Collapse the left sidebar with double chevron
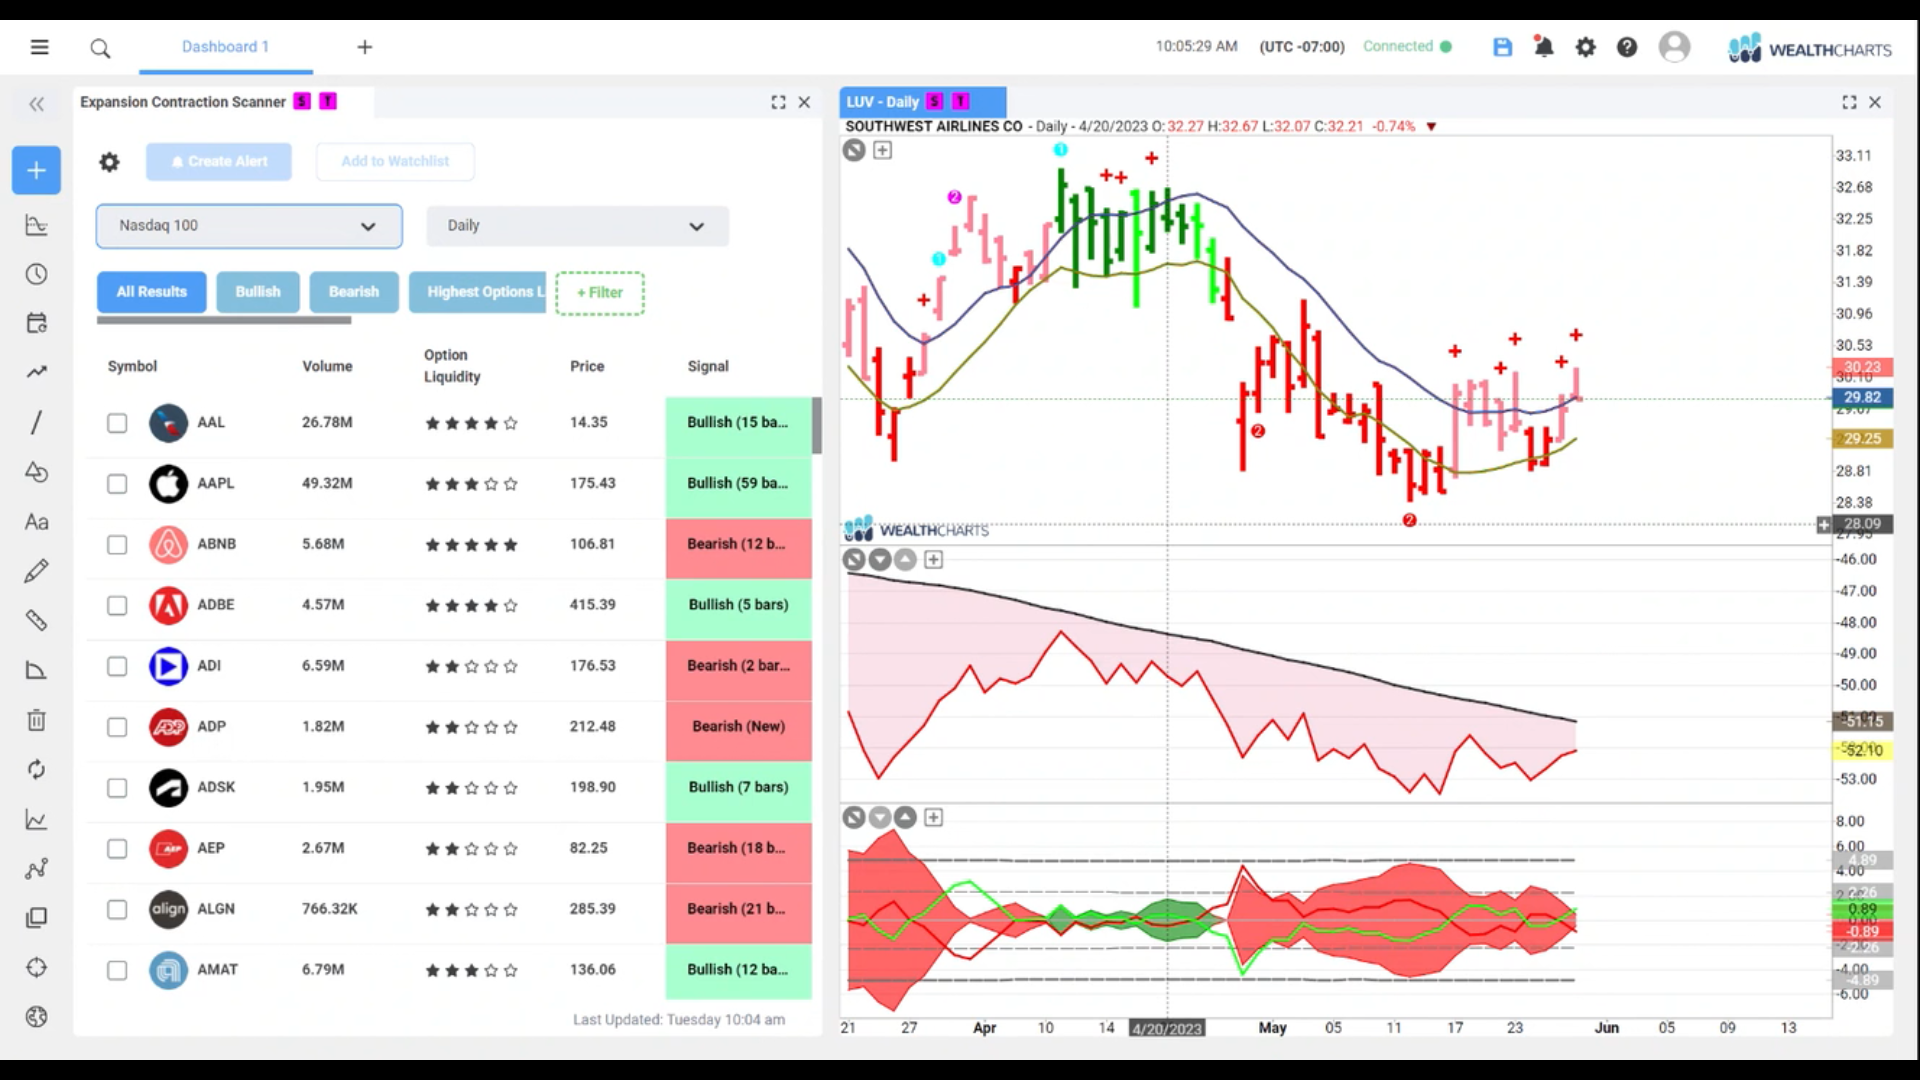This screenshot has height=1080, width=1920. coord(37,104)
